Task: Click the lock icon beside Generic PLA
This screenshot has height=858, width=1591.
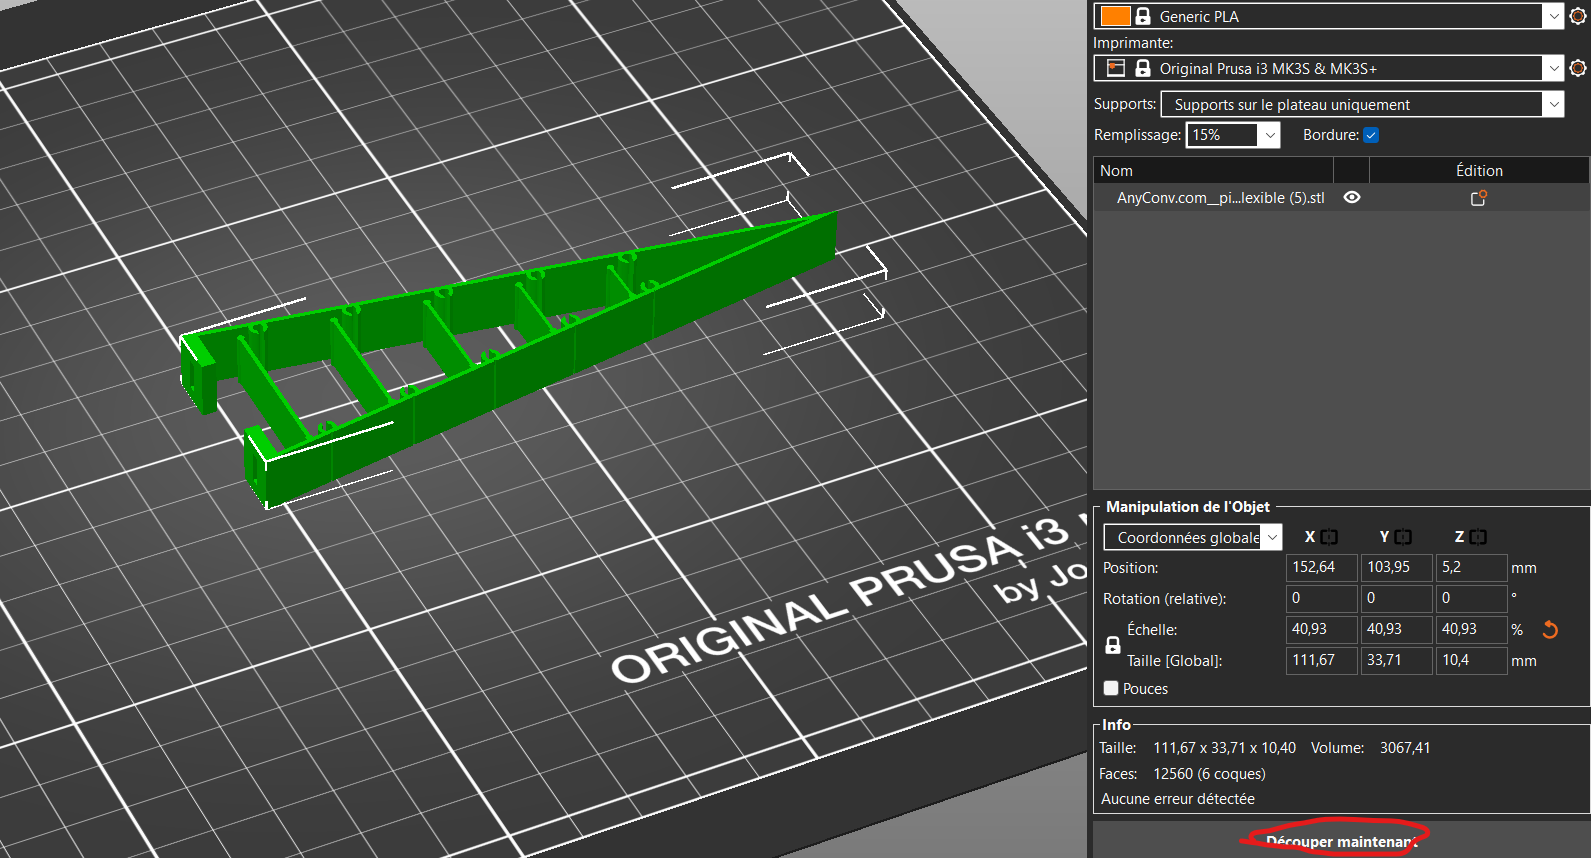Action: pos(1143,16)
